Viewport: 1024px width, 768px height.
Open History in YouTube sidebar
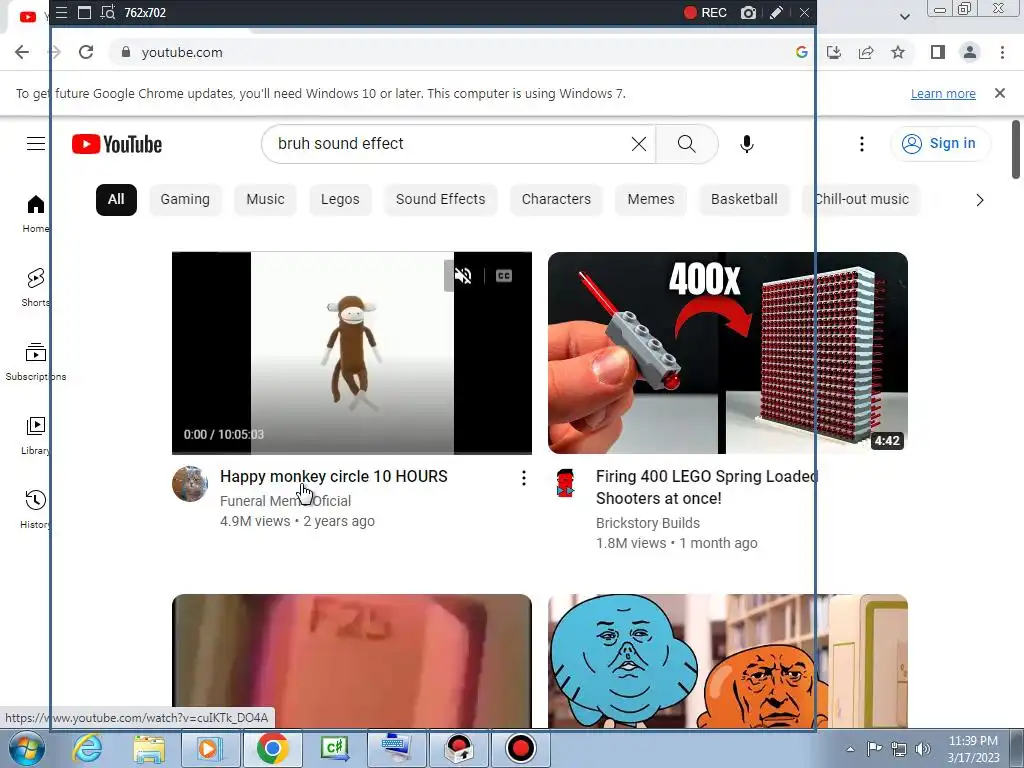click(x=36, y=509)
